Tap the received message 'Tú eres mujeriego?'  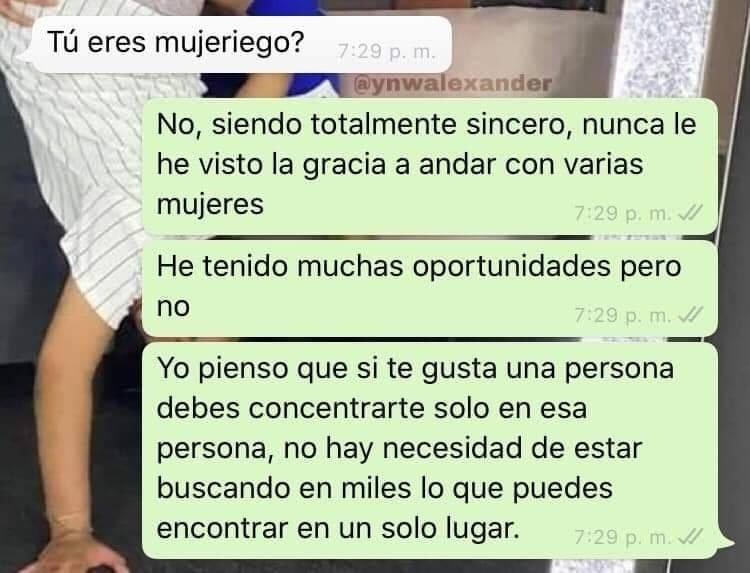point(234,44)
